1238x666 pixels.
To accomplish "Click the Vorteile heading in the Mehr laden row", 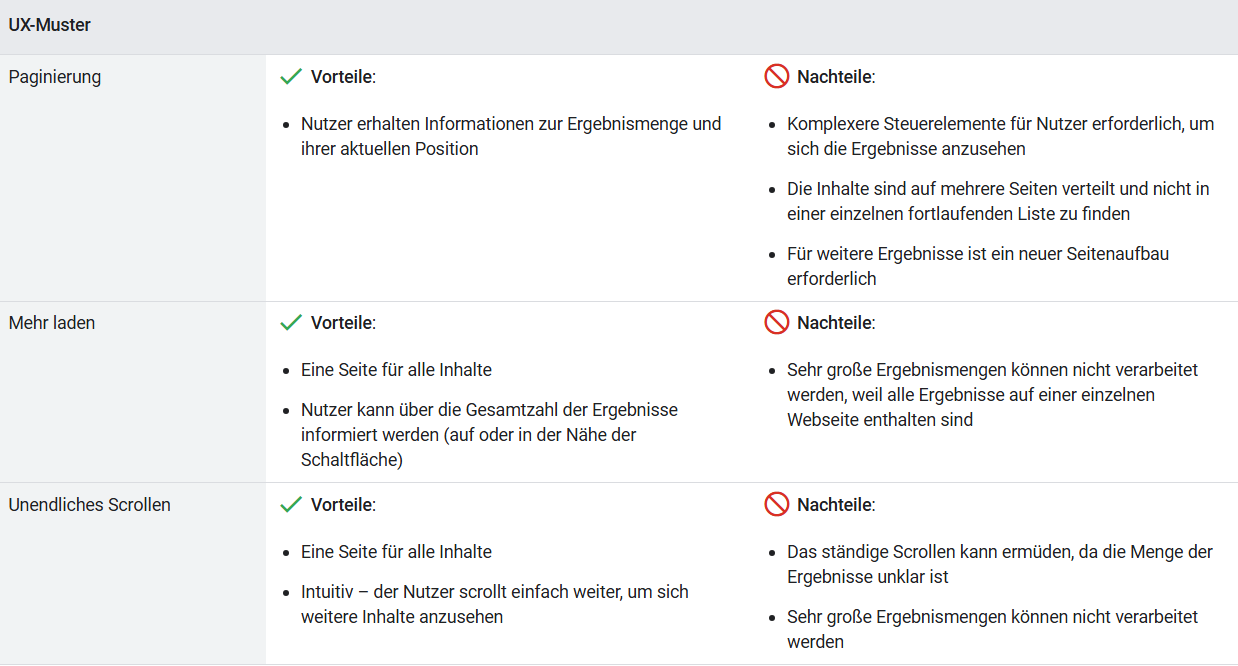I will tap(342, 323).
